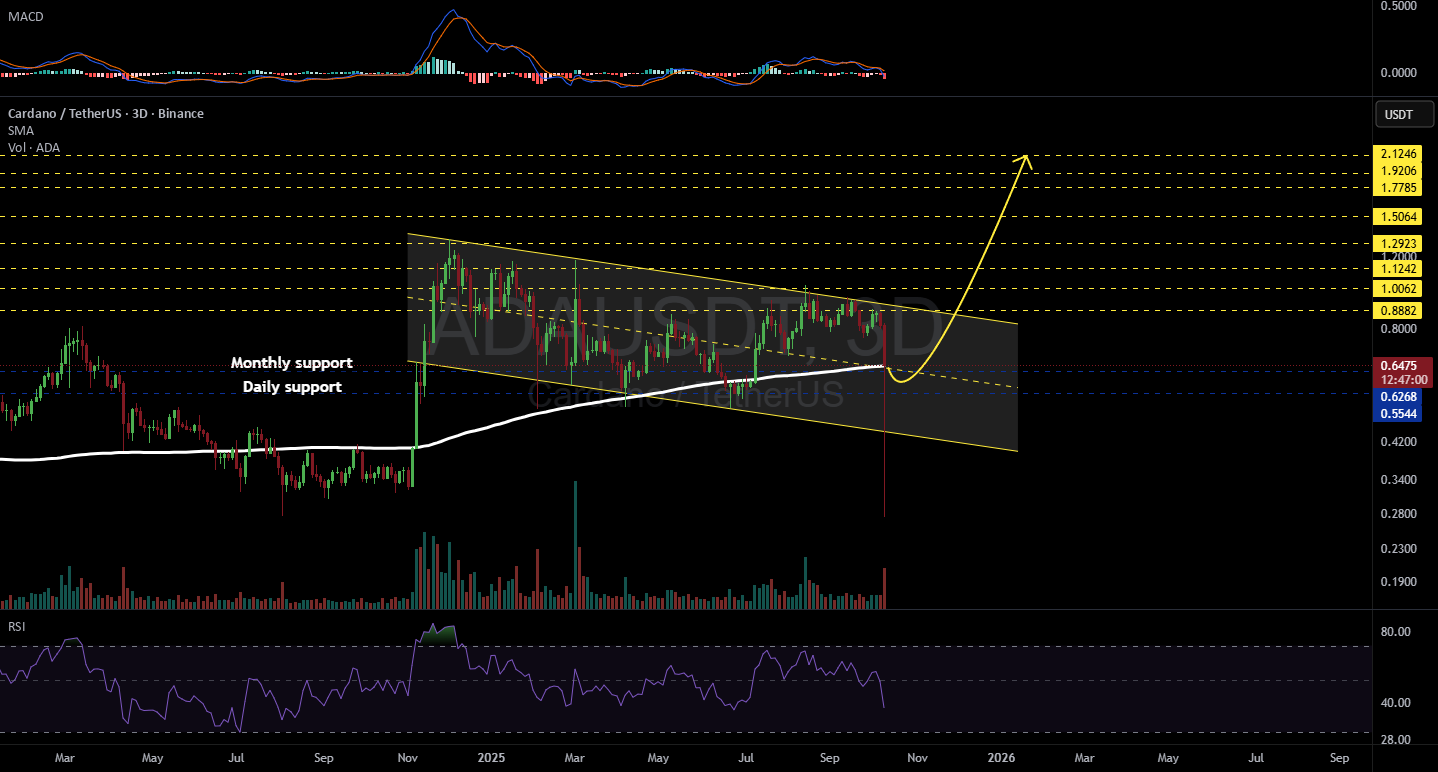Click the 2025 label on time axis

pos(490,758)
